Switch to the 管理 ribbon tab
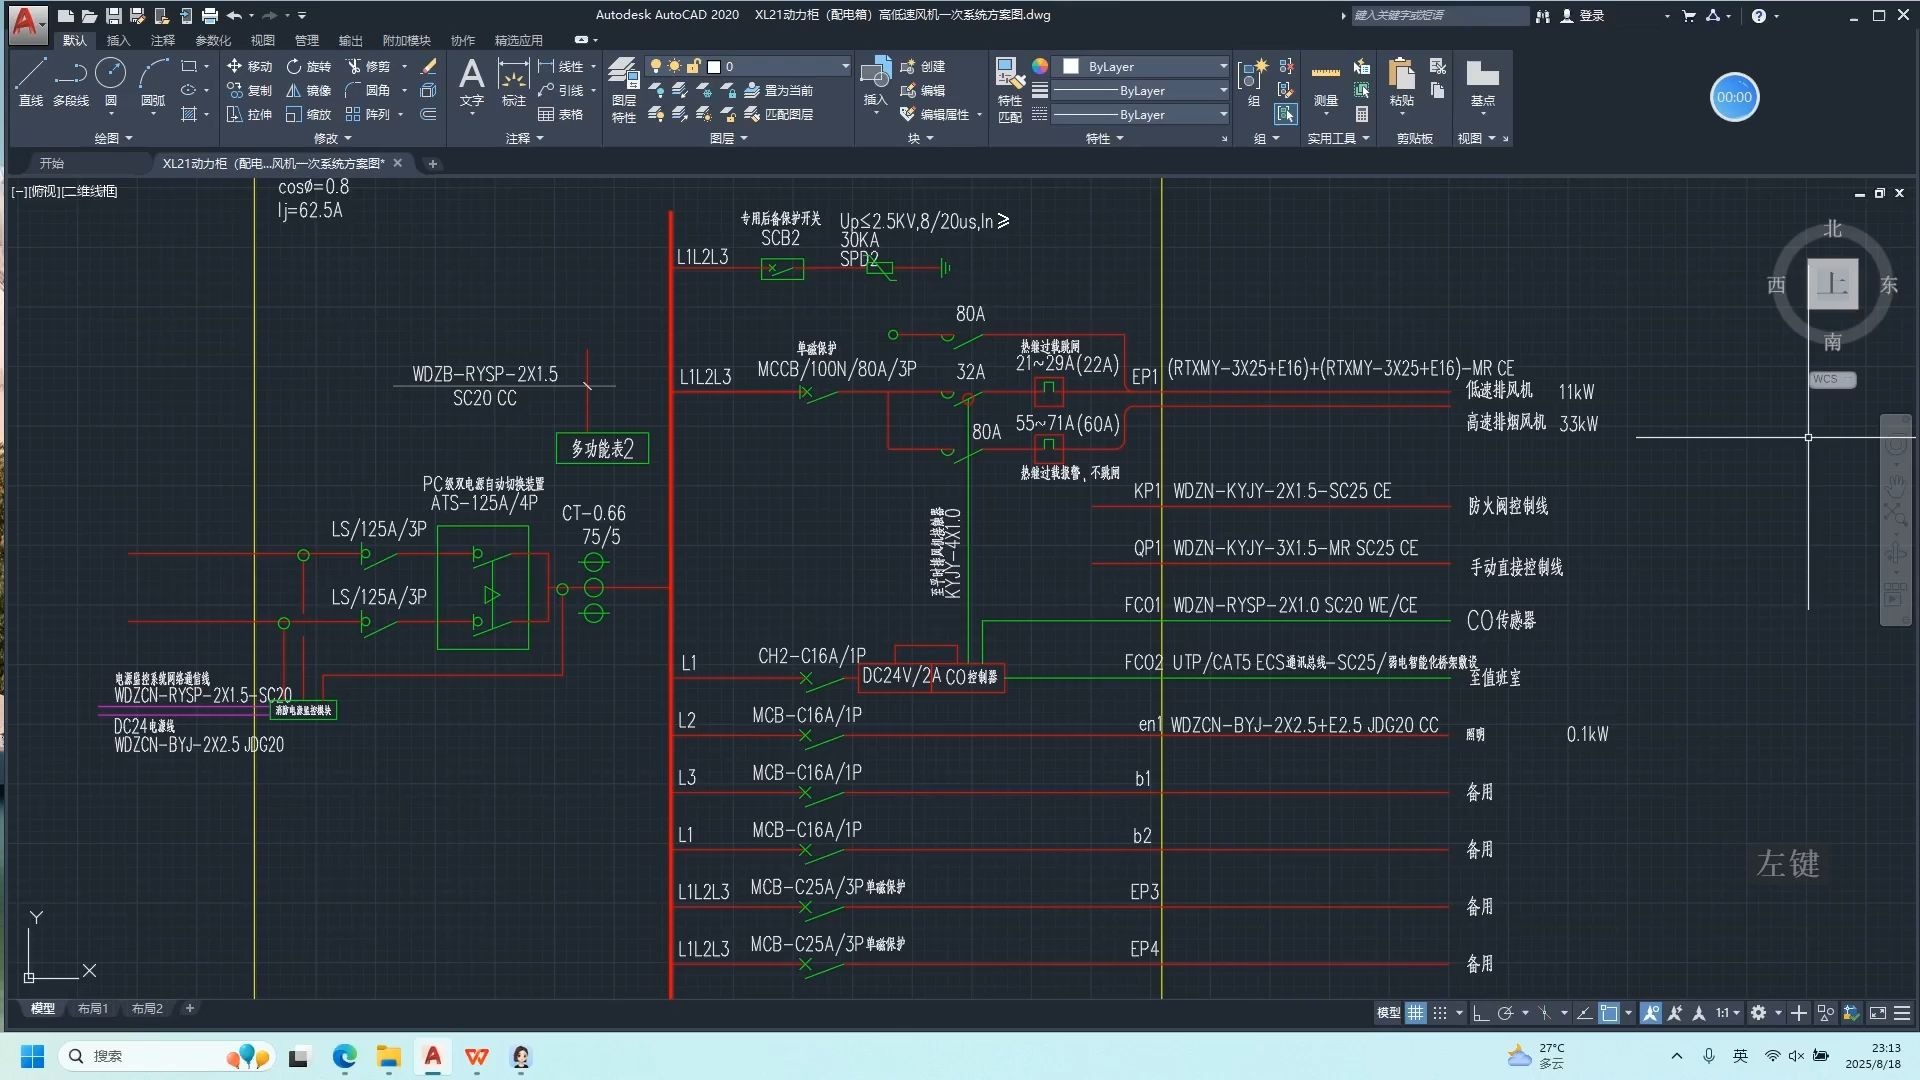 click(x=306, y=40)
